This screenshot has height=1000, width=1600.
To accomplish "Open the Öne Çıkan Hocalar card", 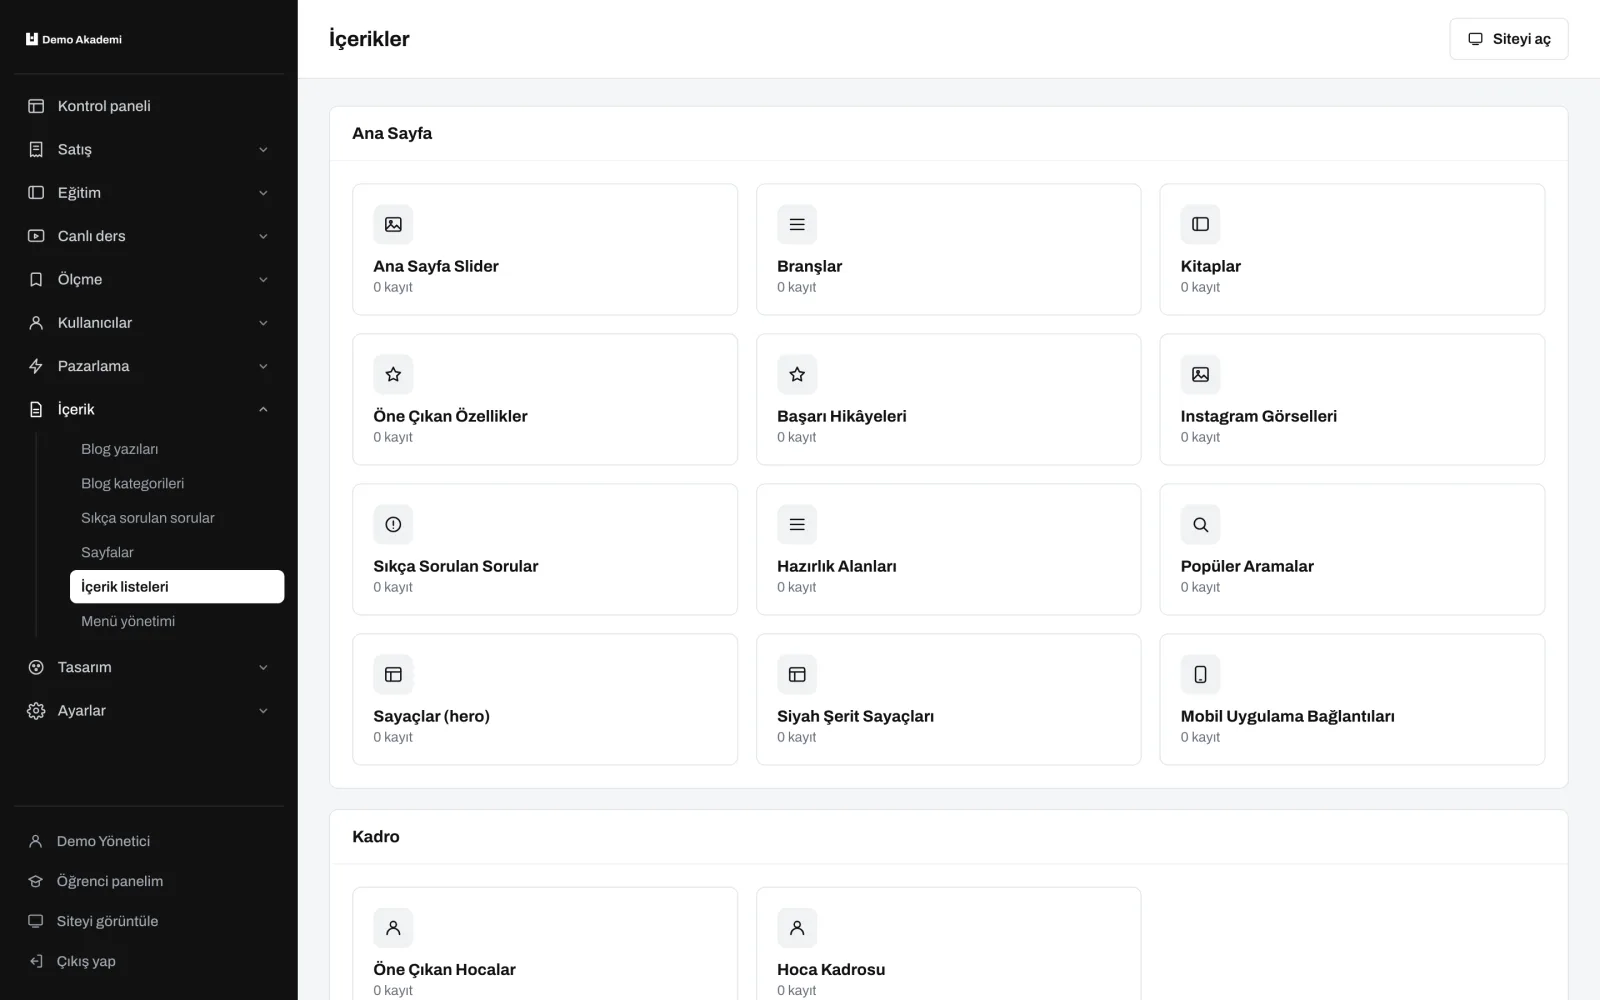I will click(x=545, y=943).
